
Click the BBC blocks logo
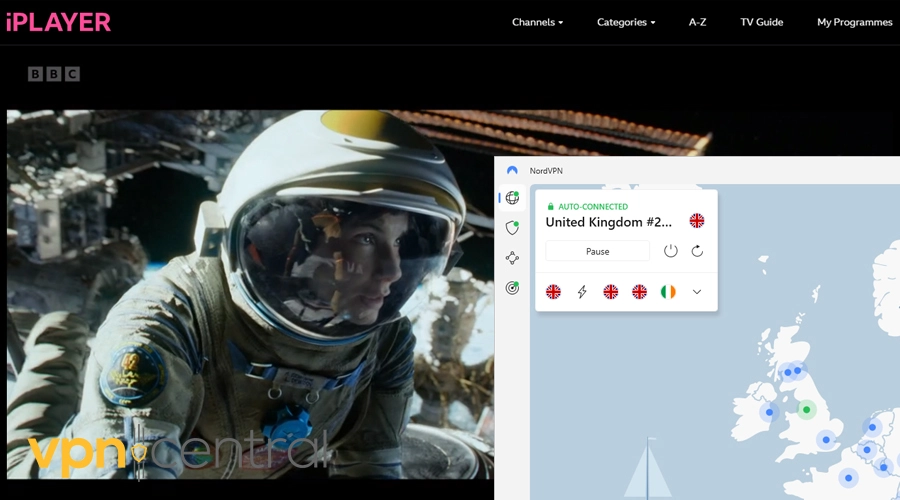[x=54, y=74]
